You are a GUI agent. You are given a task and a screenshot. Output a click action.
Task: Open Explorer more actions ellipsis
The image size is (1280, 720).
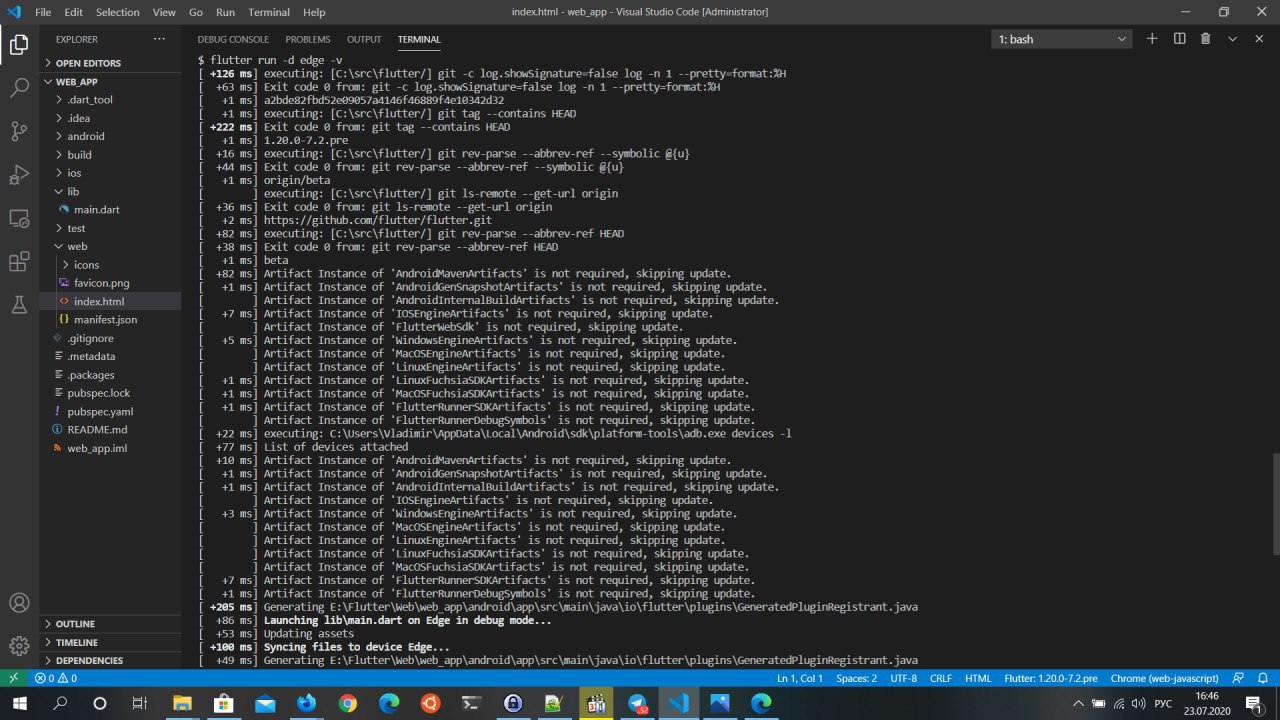159,39
